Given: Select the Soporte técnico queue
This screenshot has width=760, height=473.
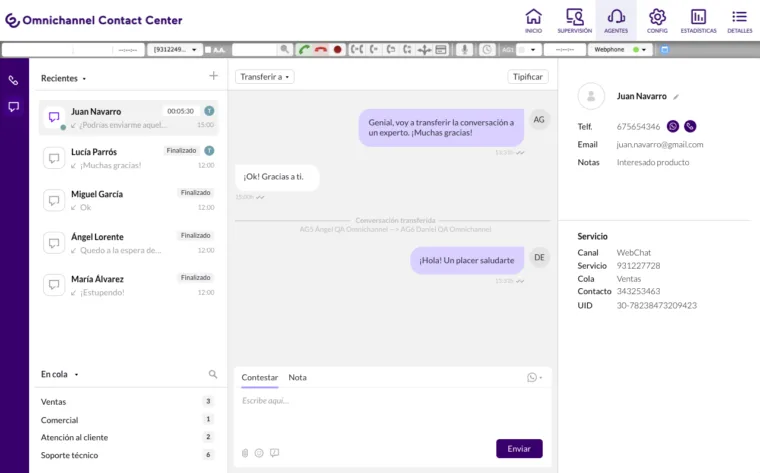Looking at the screenshot, I should pyautogui.click(x=127, y=455).
